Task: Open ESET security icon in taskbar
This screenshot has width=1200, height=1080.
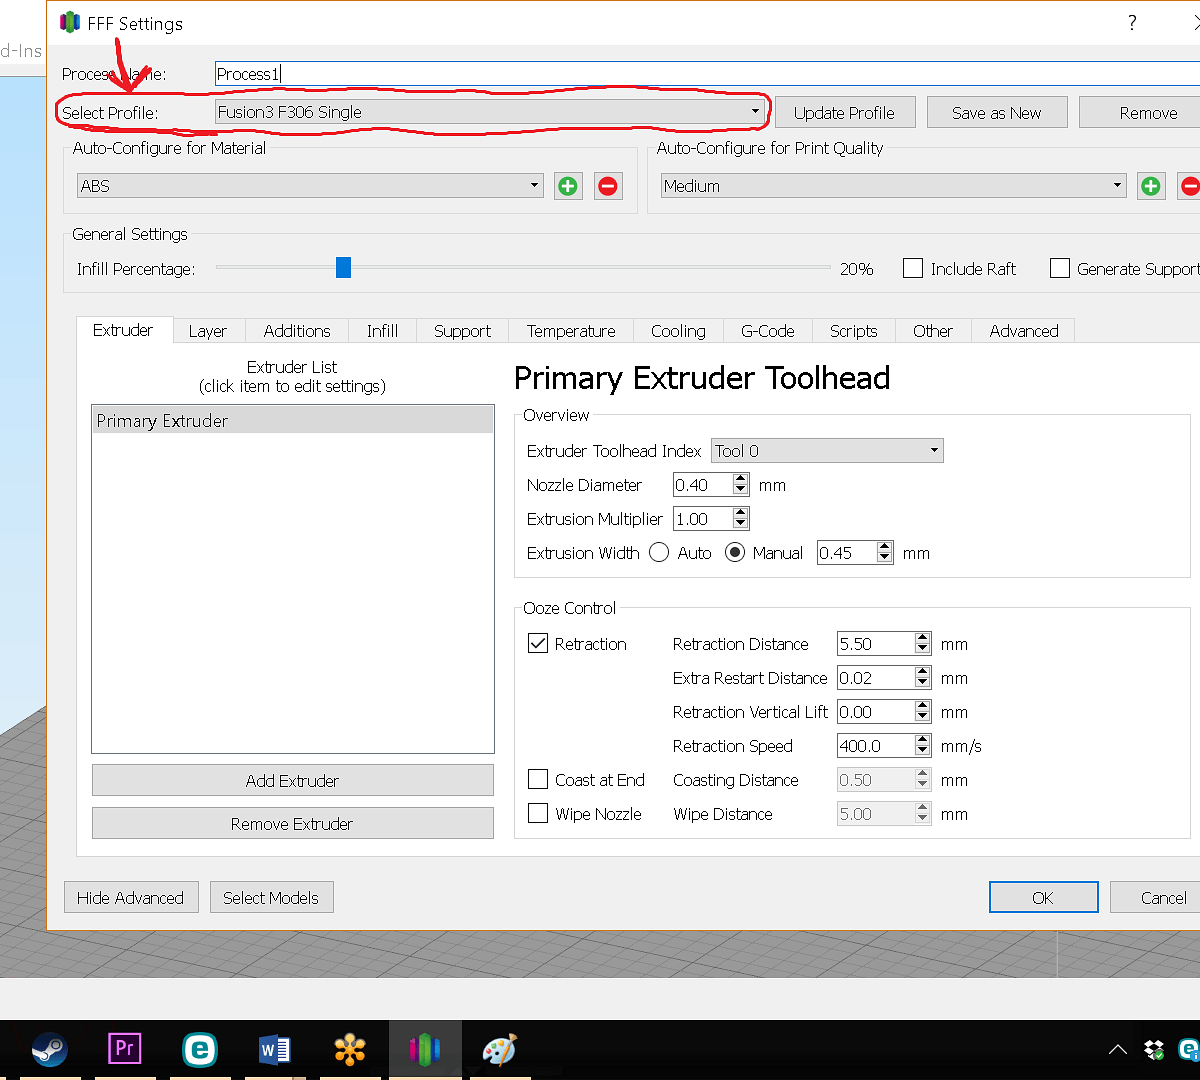Action: click(x=200, y=1050)
